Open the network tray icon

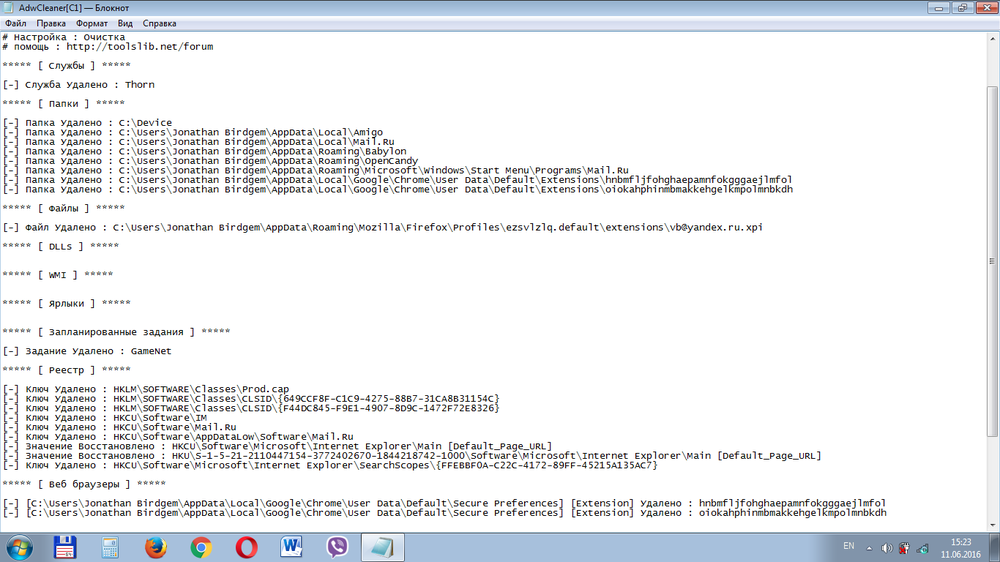(x=923, y=549)
